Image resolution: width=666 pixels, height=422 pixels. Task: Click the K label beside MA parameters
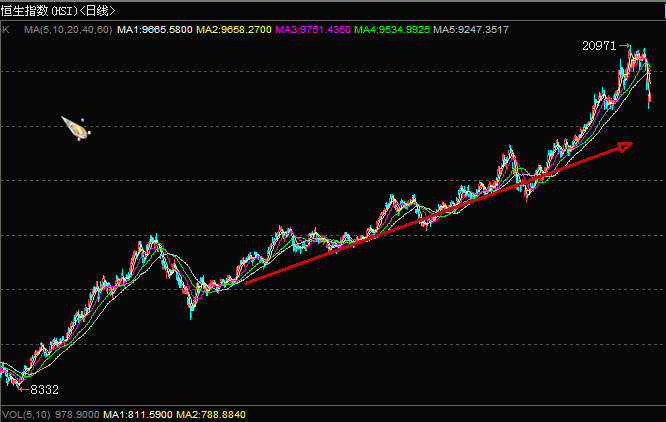pyautogui.click(x=6, y=30)
